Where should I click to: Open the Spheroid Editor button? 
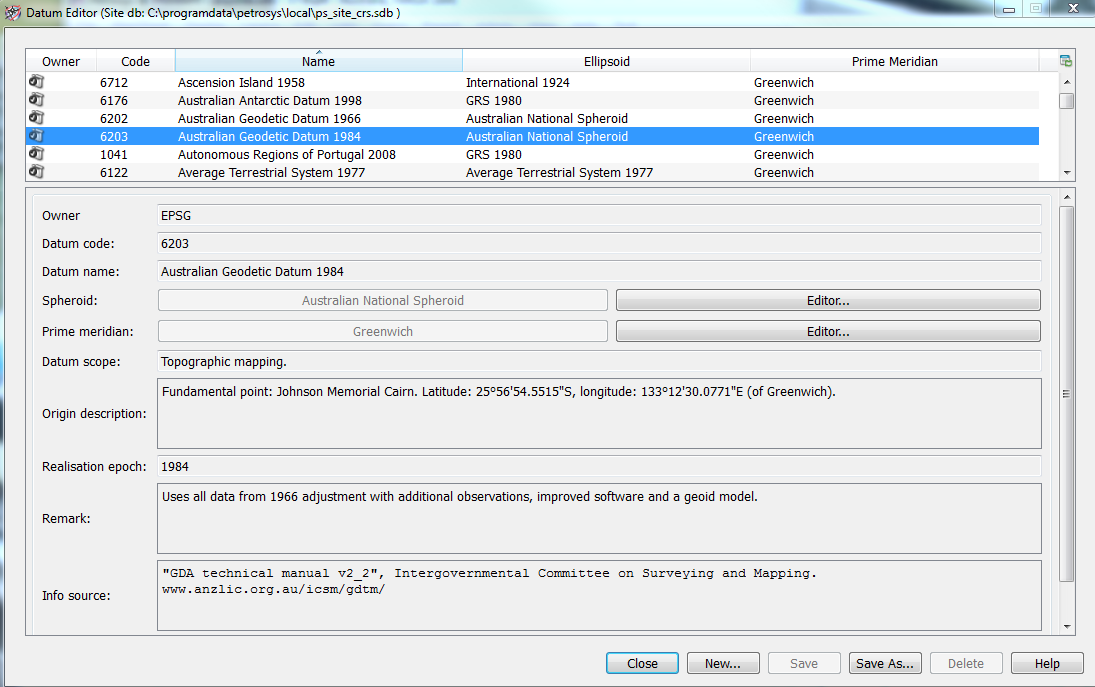click(828, 300)
